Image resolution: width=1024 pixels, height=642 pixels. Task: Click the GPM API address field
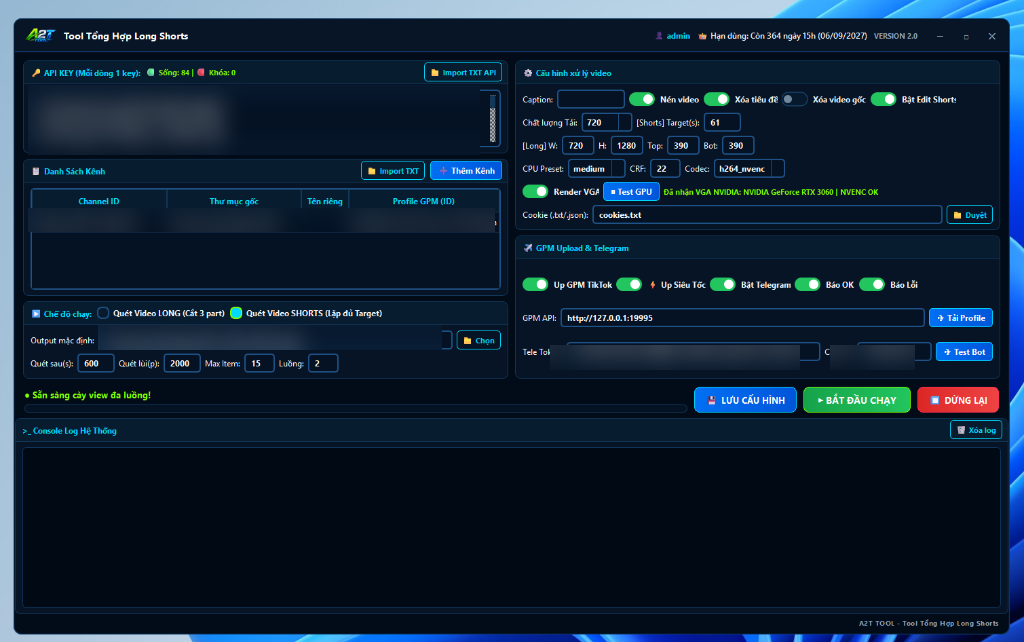point(742,318)
